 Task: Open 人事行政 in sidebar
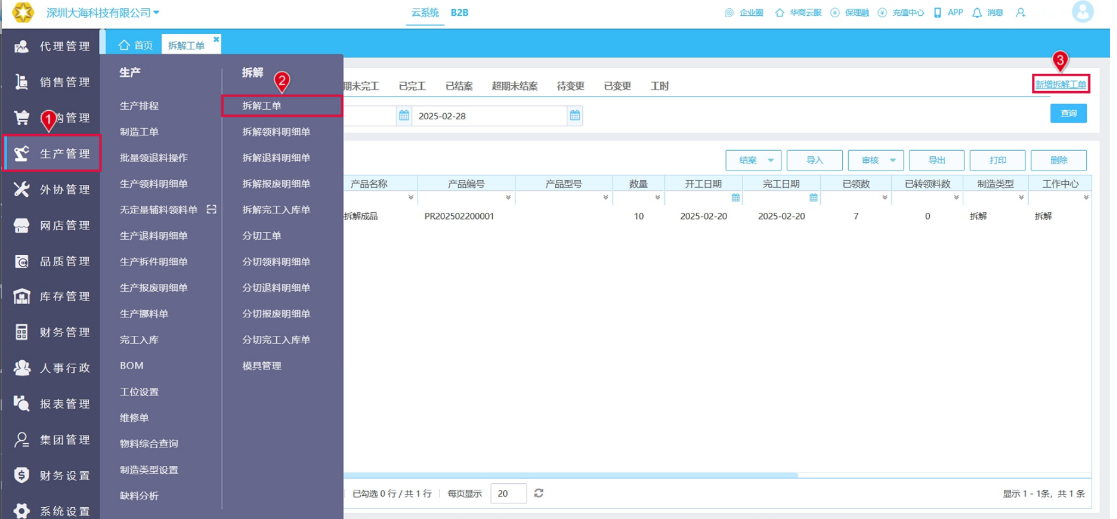tap(51, 368)
